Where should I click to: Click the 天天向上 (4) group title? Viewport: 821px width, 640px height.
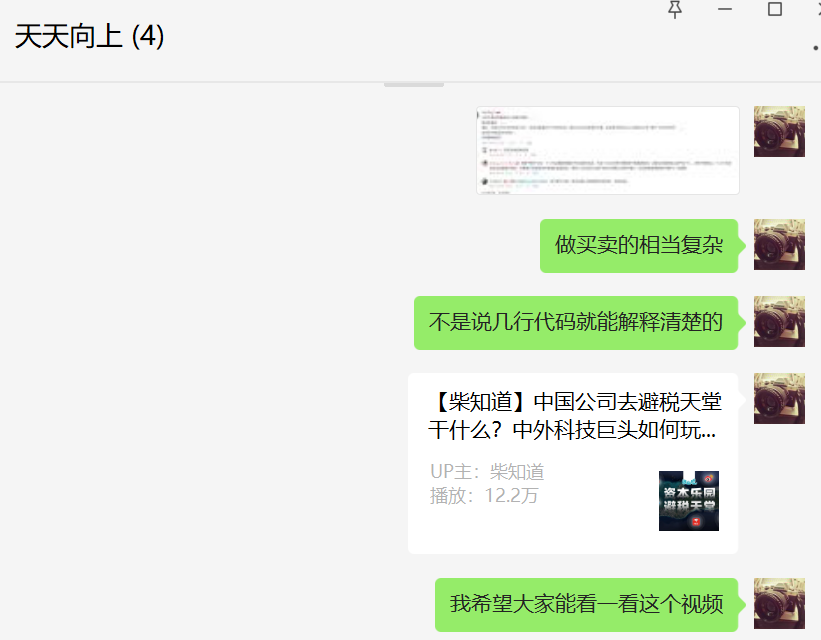point(90,37)
